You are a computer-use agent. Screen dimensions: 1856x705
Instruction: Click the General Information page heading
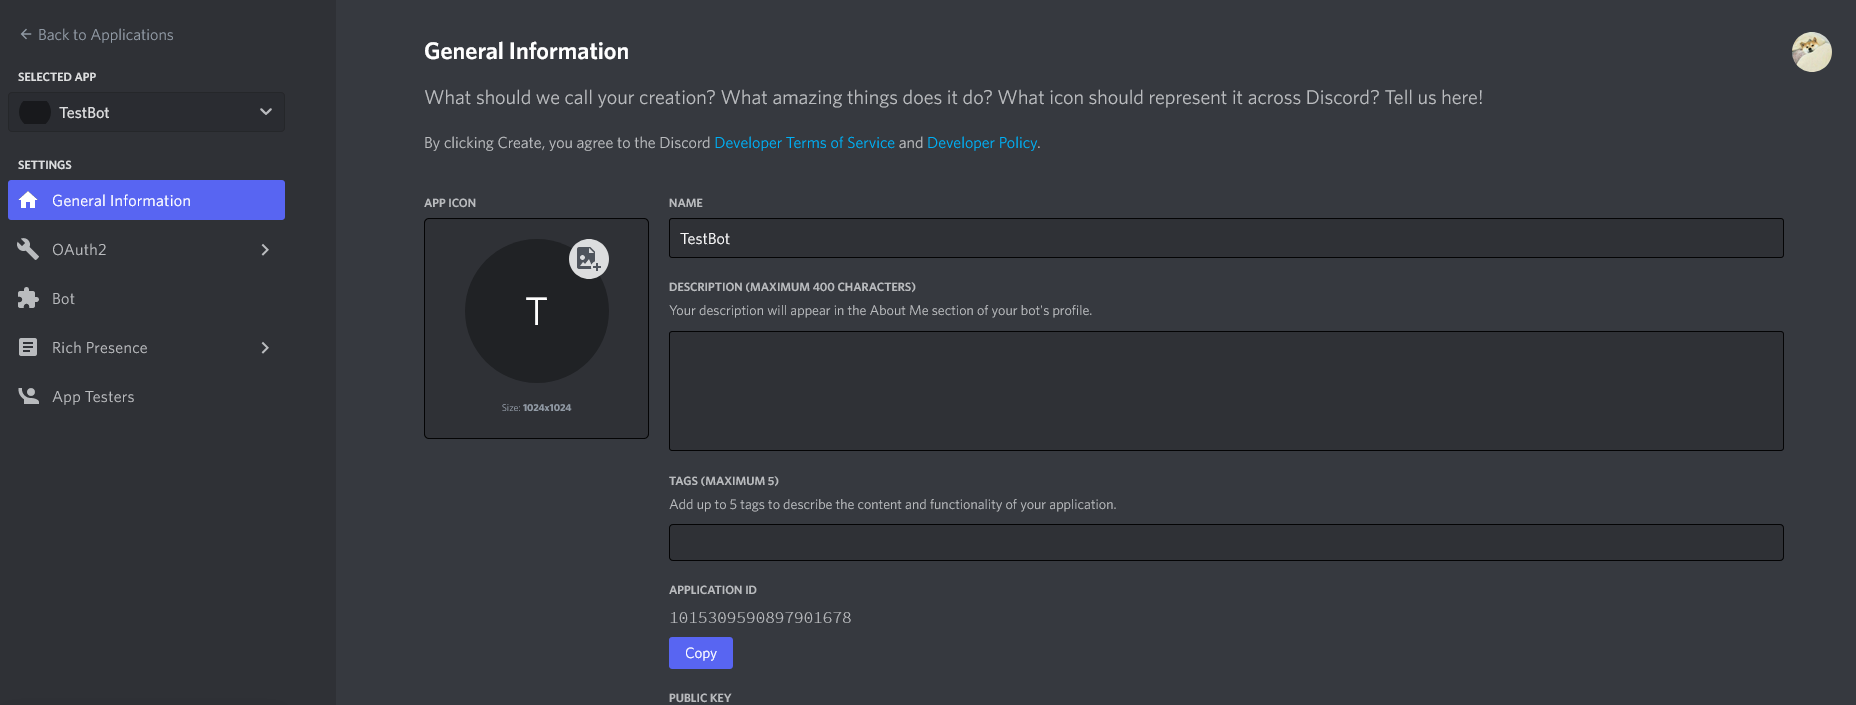tap(526, 51)
